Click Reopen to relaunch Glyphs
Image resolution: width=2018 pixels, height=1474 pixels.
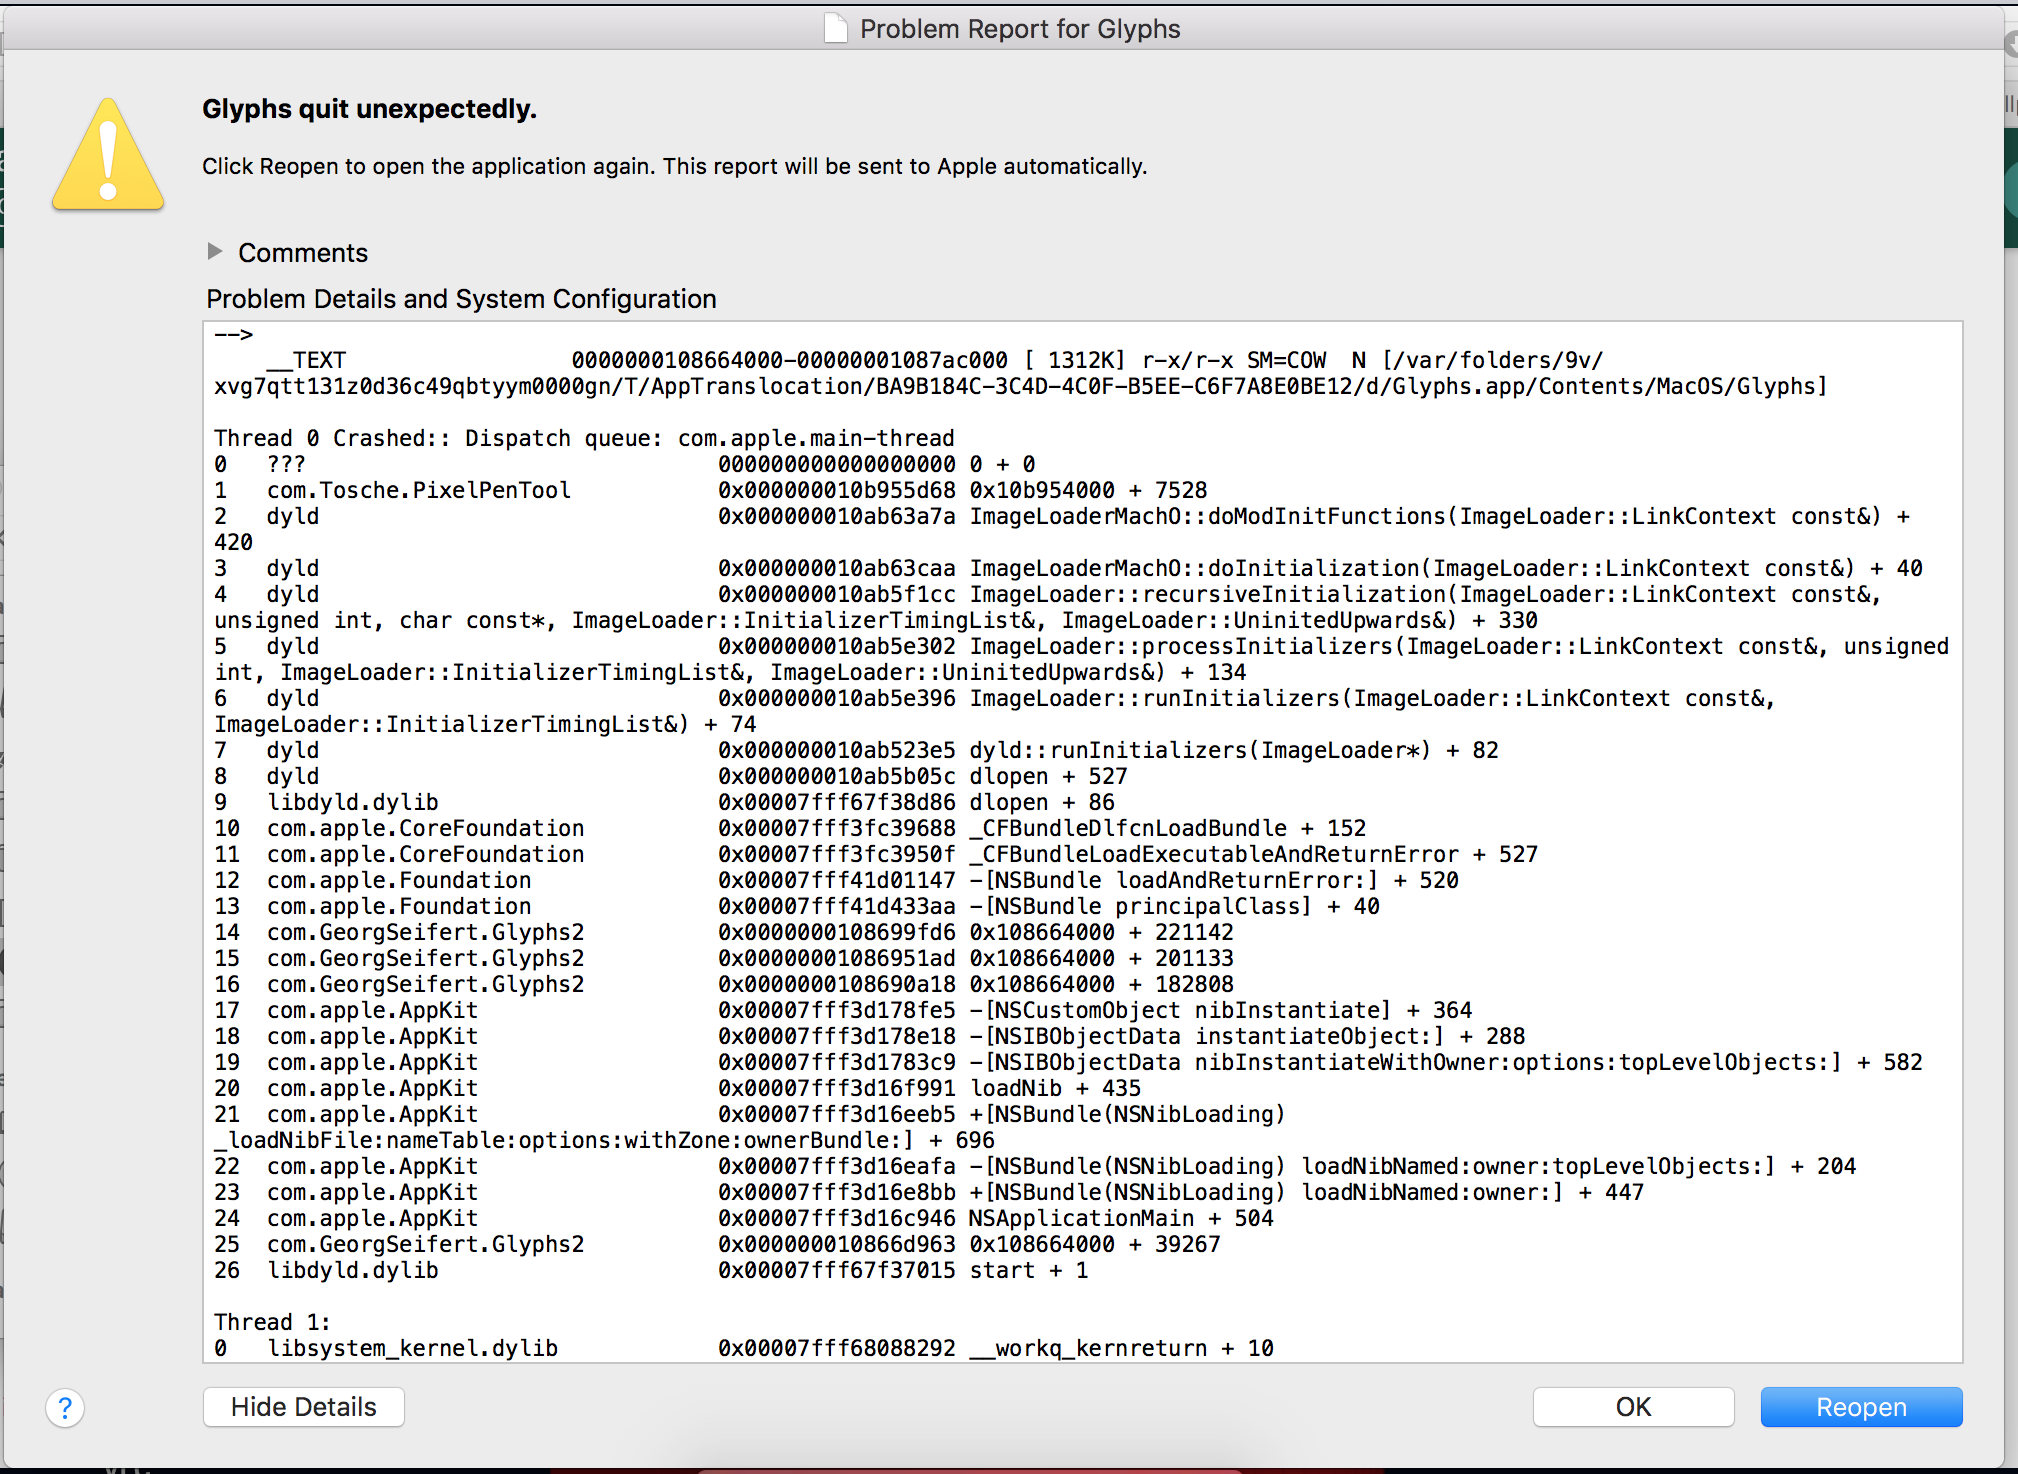1860,1407
